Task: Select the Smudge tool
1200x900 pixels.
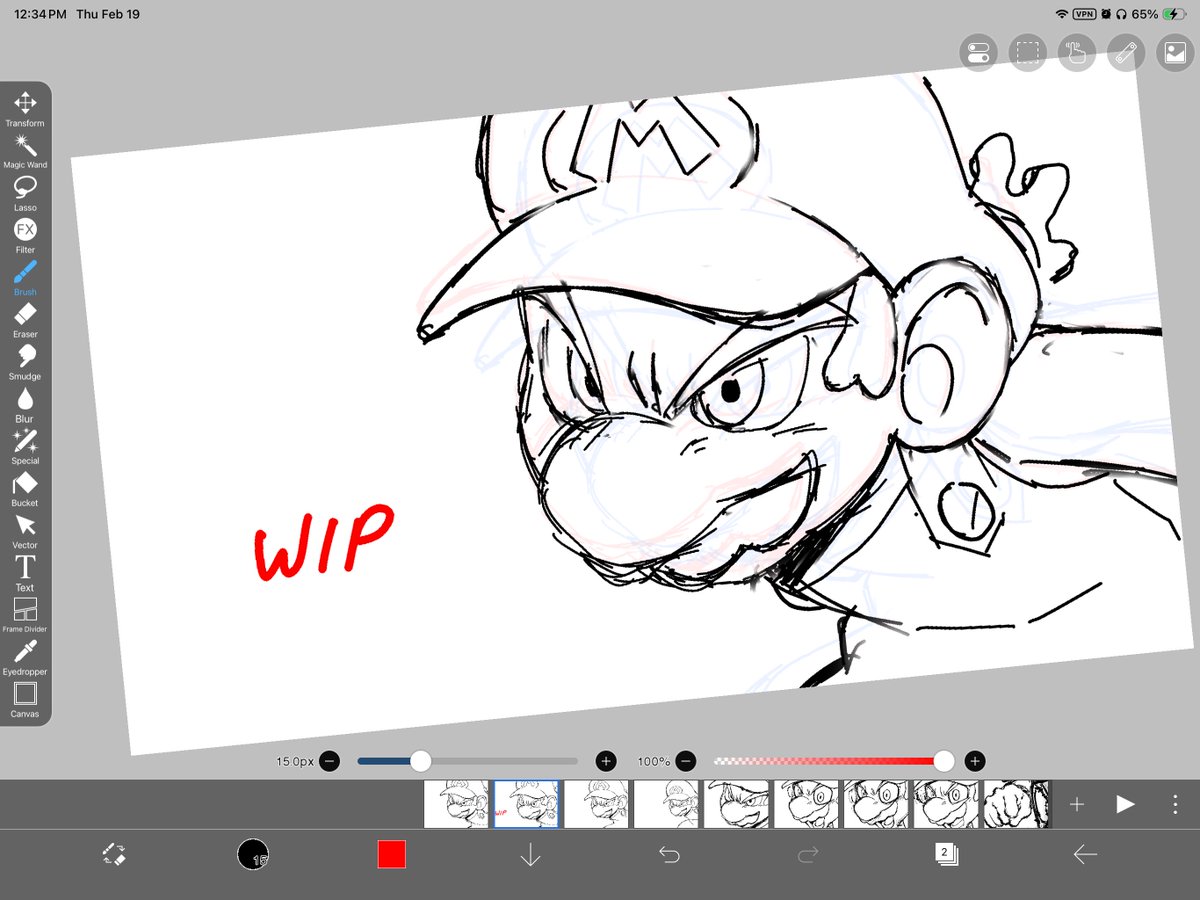Action: [x=25, y=362]
